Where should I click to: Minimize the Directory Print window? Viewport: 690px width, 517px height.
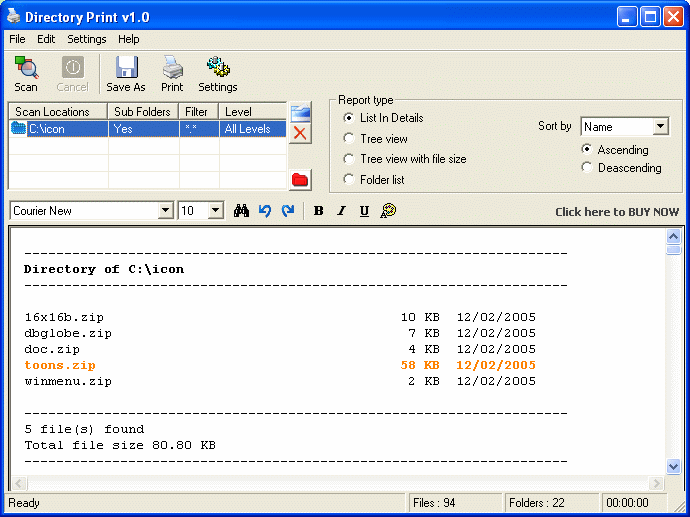point(627,17)
